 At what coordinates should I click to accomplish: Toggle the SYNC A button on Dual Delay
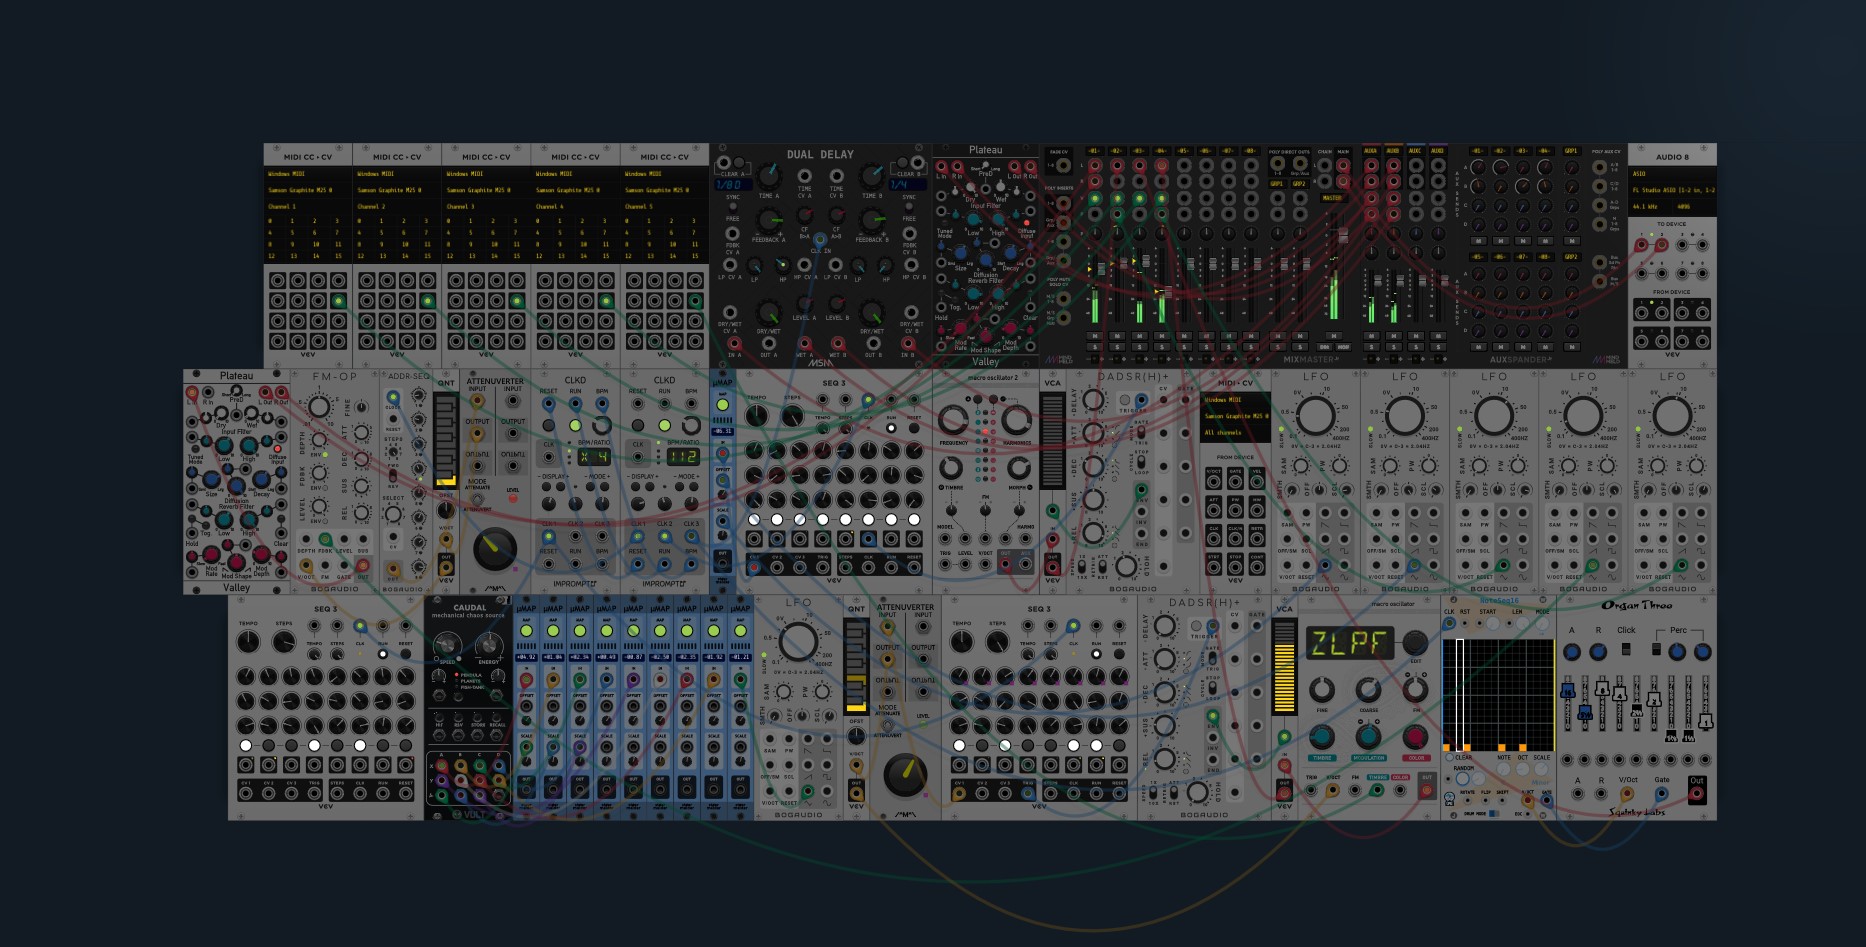733,206
